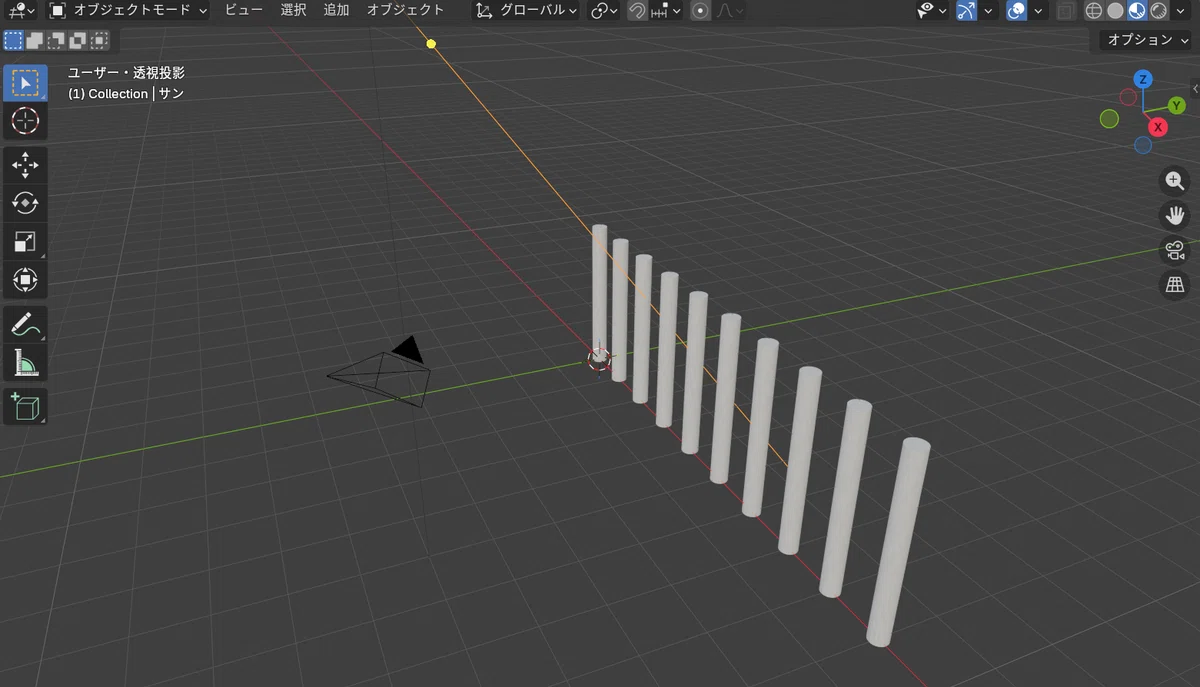Click the negative Z axis gizmo circle
This screenshot has height=687, width=1200.
pyautogui.click(x=1143, y=145)
